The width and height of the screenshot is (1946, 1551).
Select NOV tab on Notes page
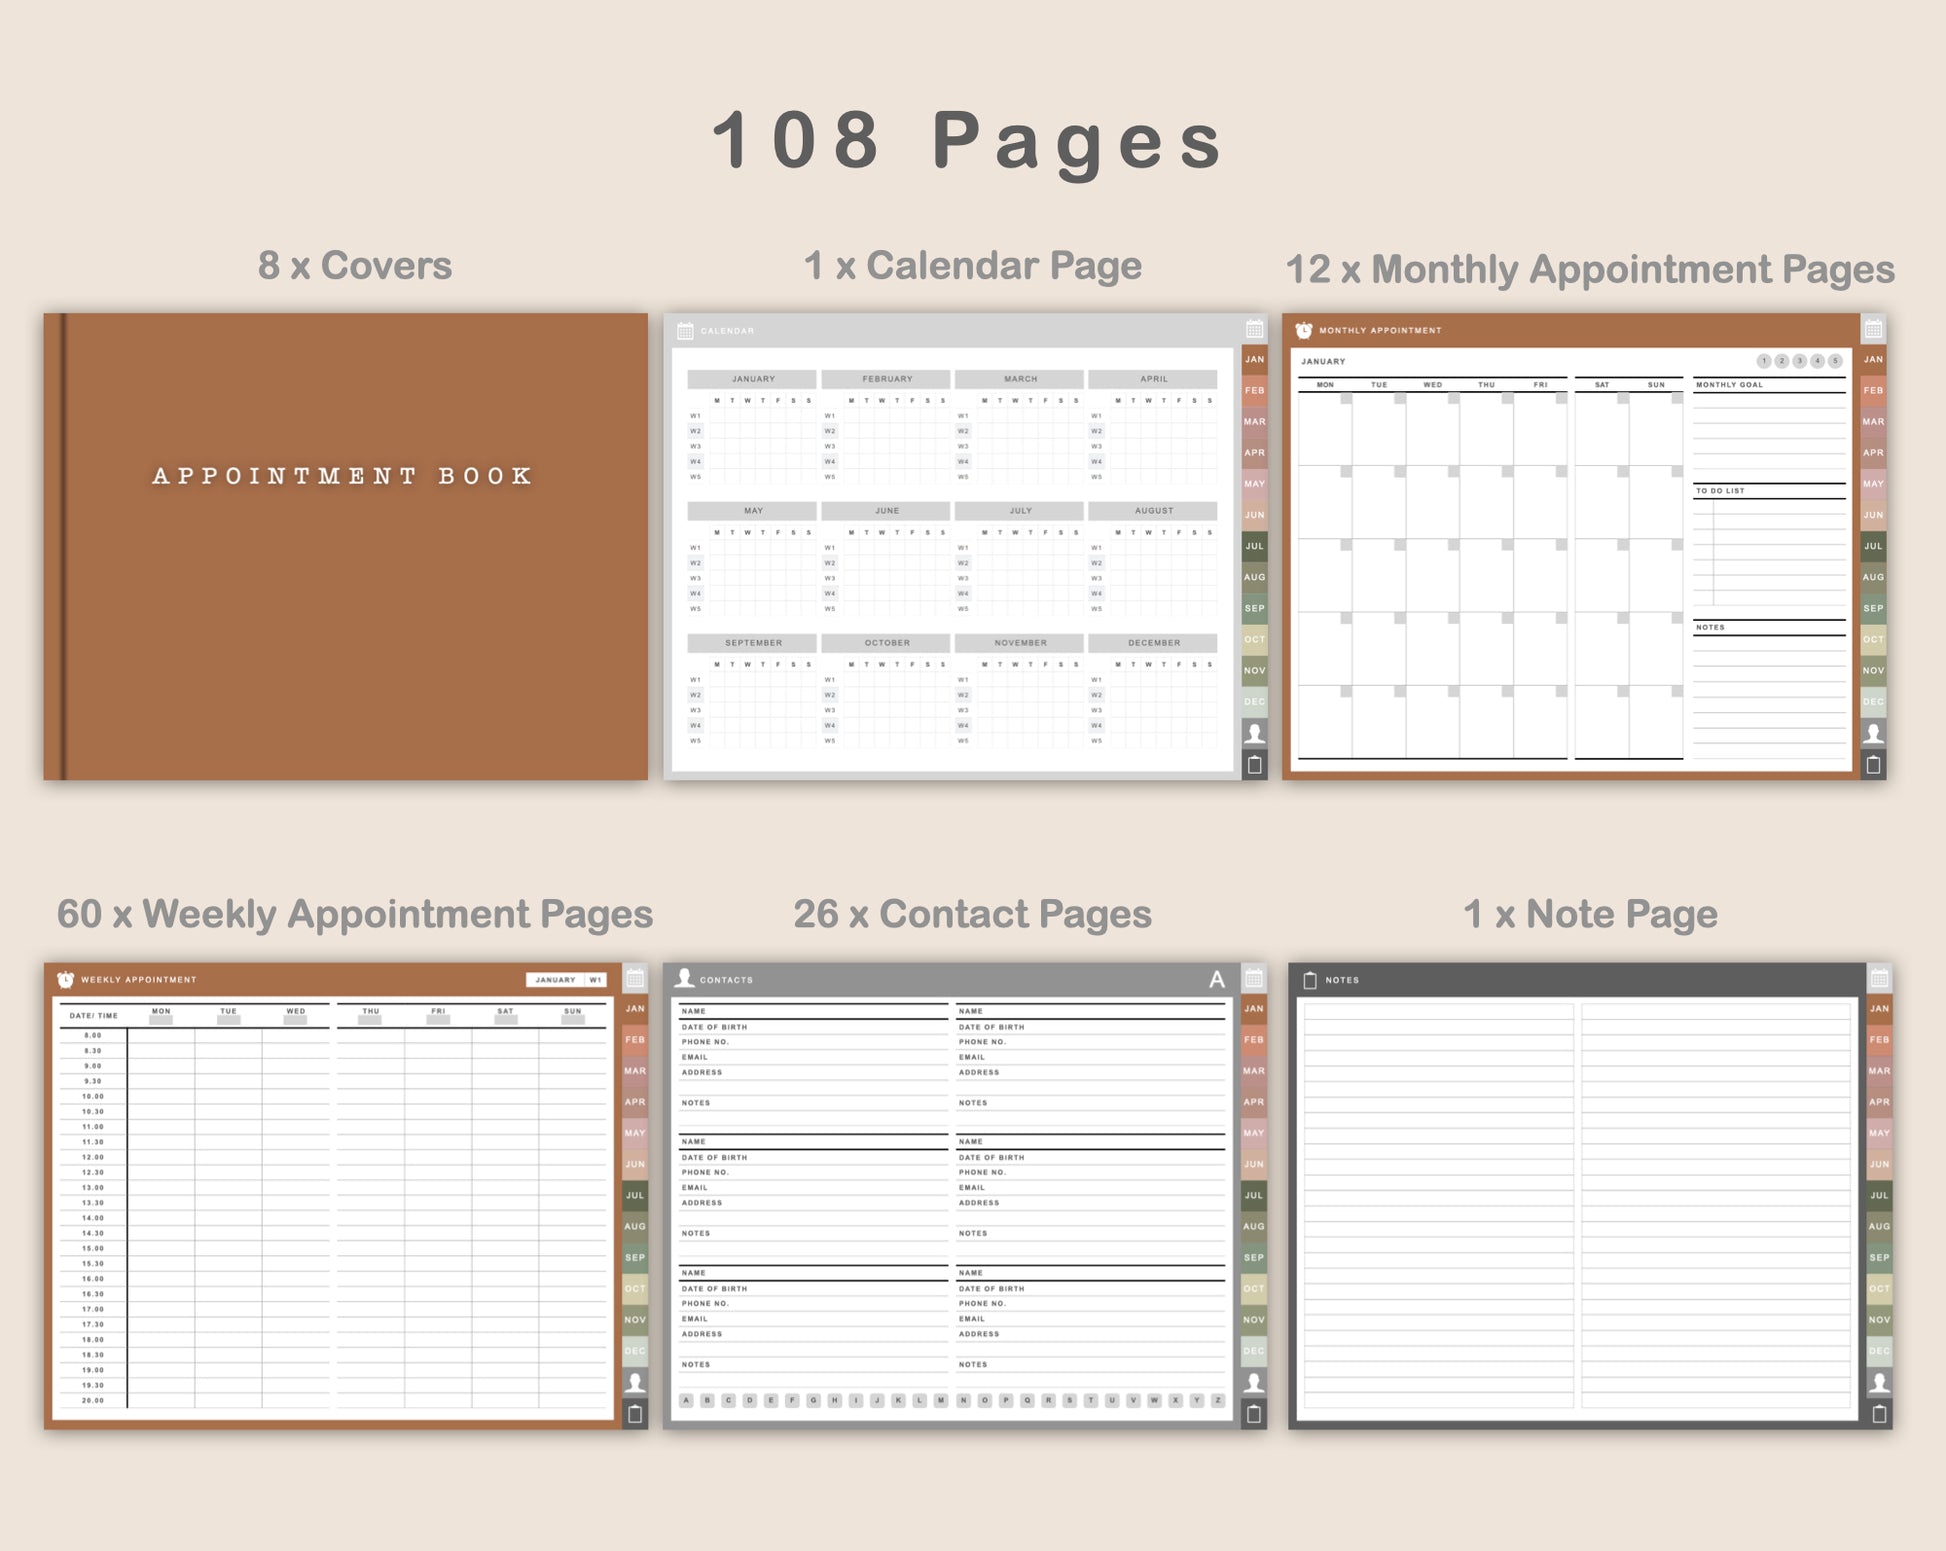1879,1320
